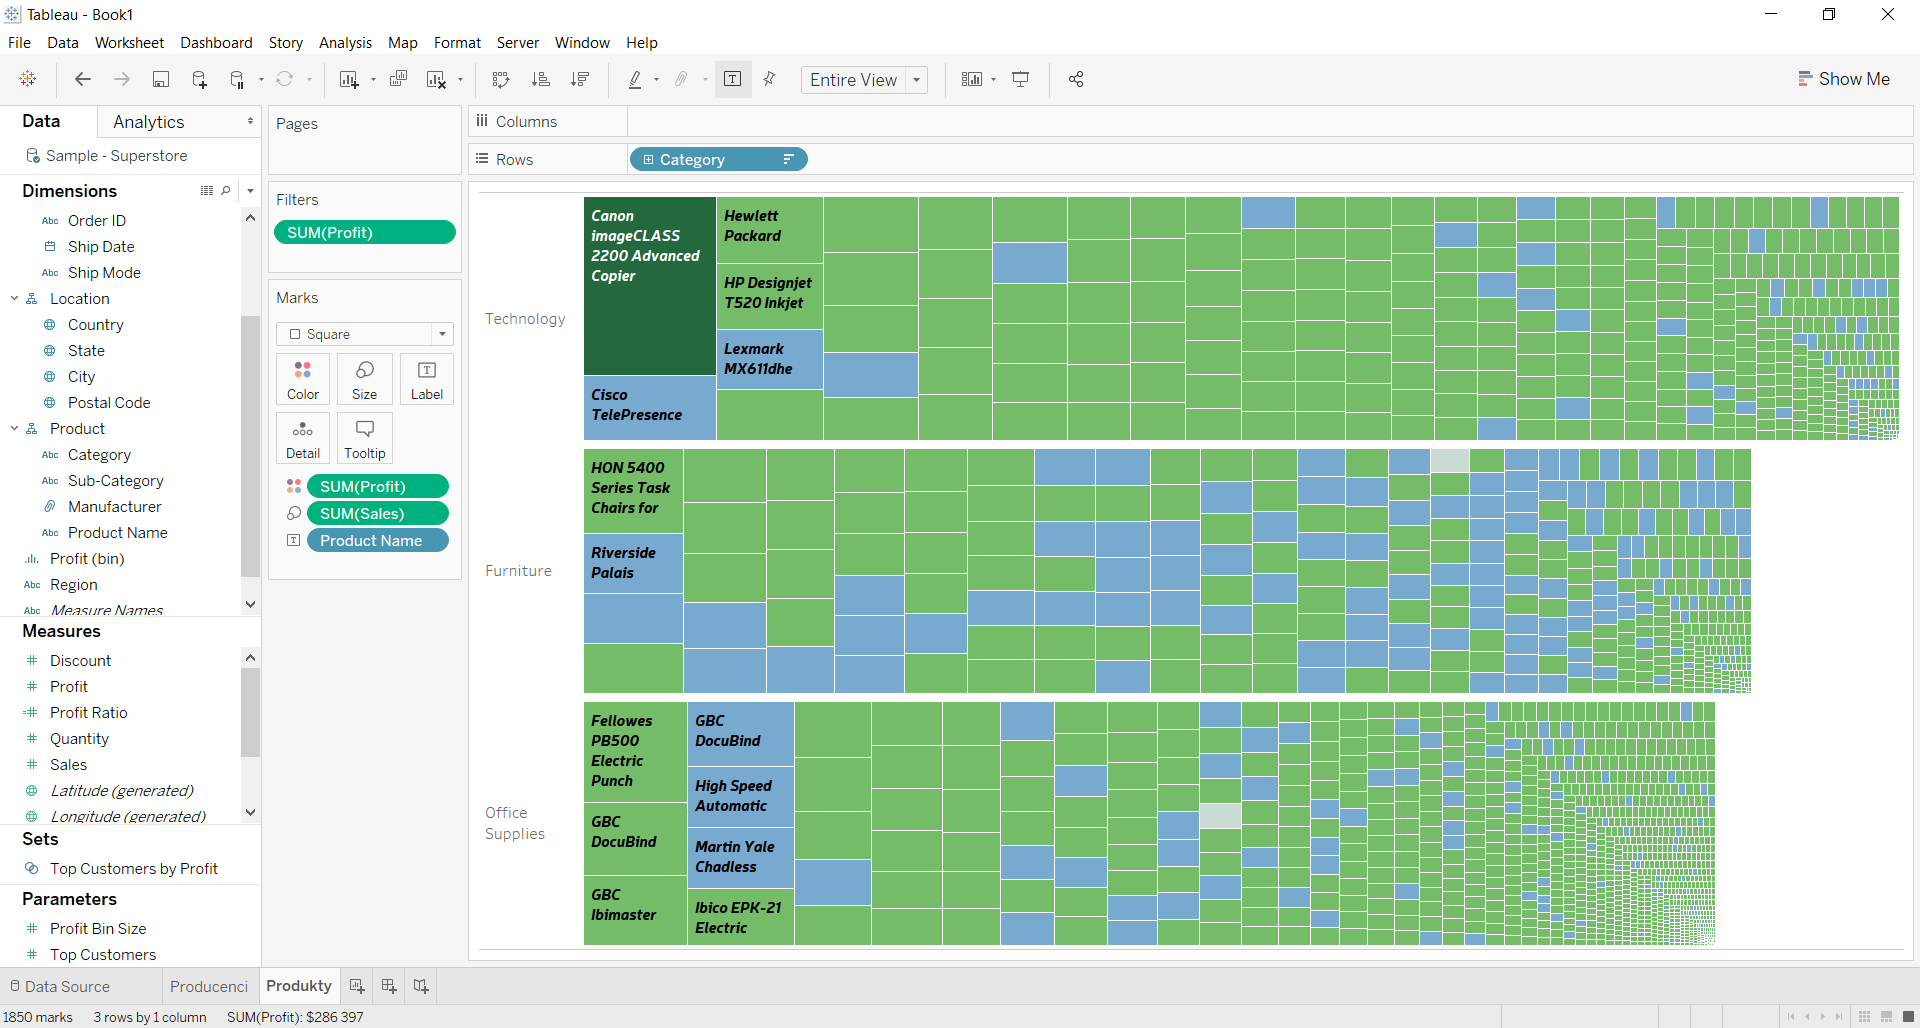Toggle Show Mark Labels in toolbar

click(732, 80)
